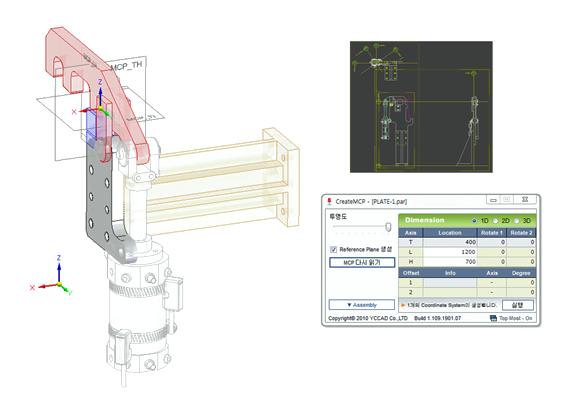Click the T axis Location field 400

[x=450, y=242]
